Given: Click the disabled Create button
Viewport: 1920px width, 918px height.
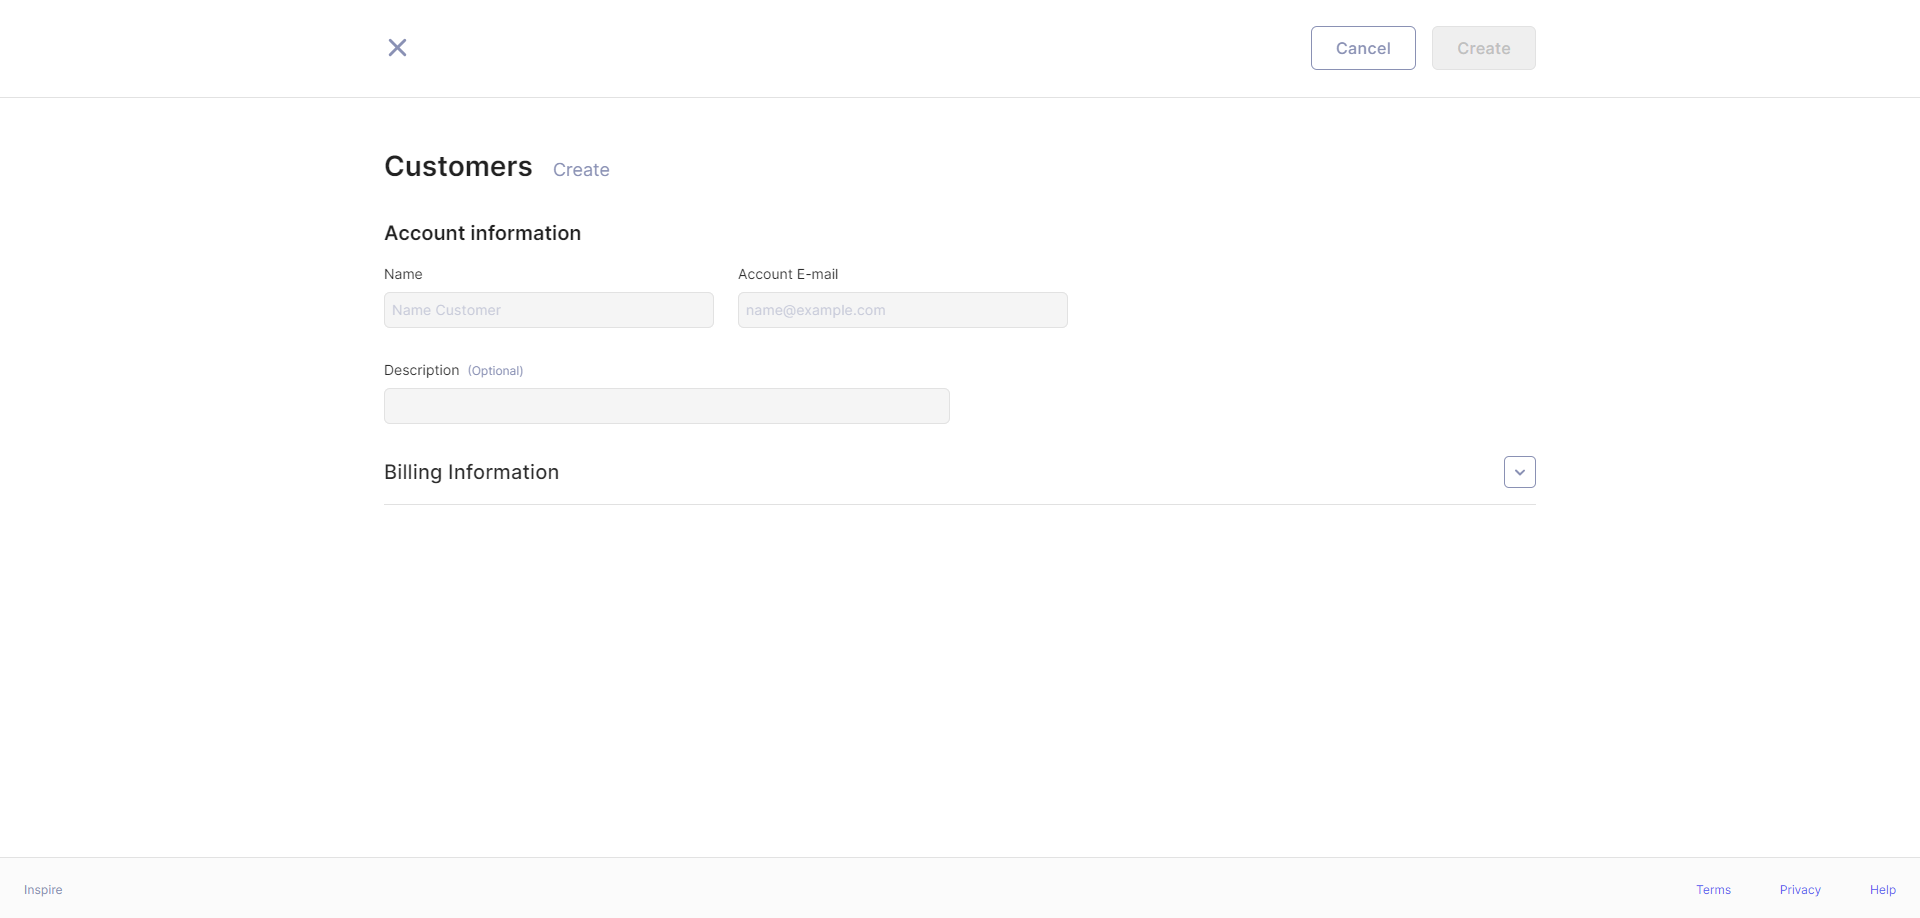Looking at the screenshot, I should pos(1483,48).
